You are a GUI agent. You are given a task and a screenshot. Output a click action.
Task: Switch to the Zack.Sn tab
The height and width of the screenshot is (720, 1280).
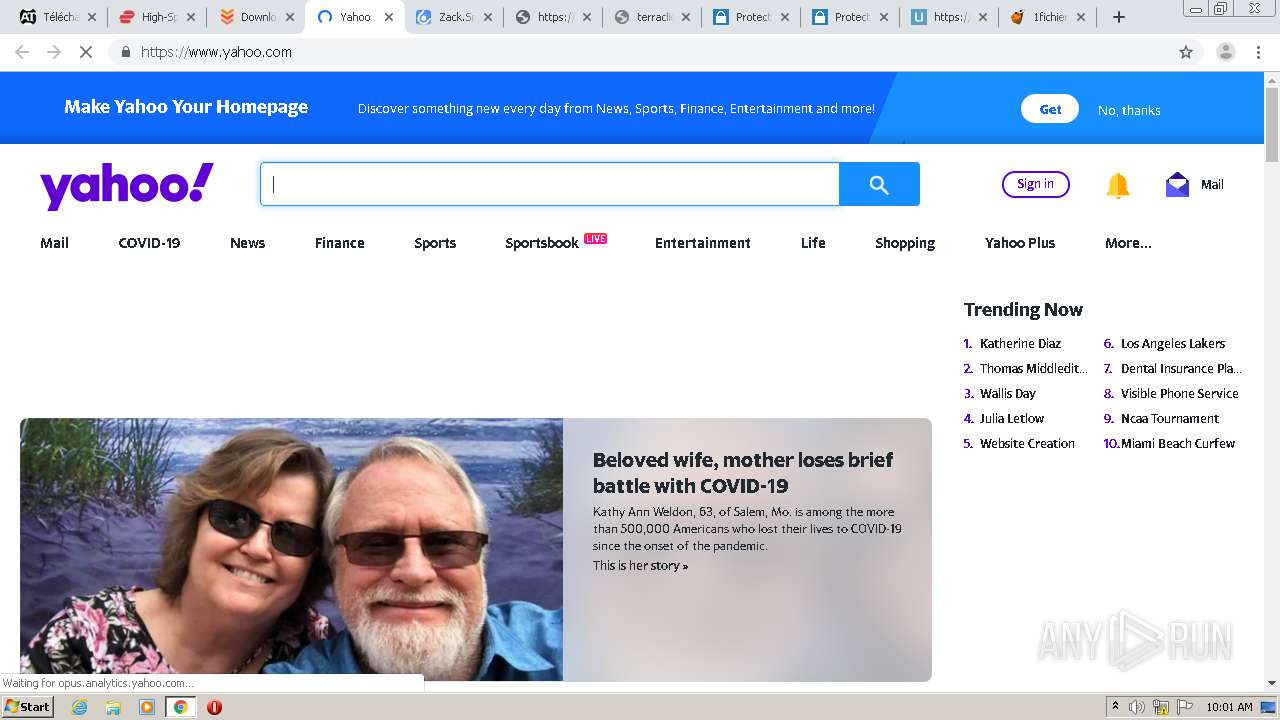click(454, 17)
